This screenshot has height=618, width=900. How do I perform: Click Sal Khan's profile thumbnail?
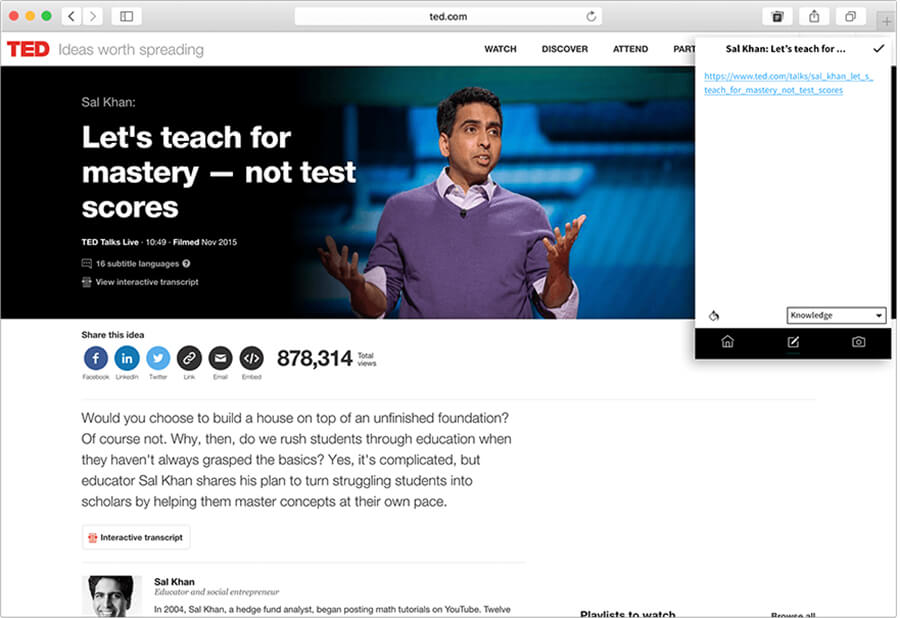[x=112, y=596]
